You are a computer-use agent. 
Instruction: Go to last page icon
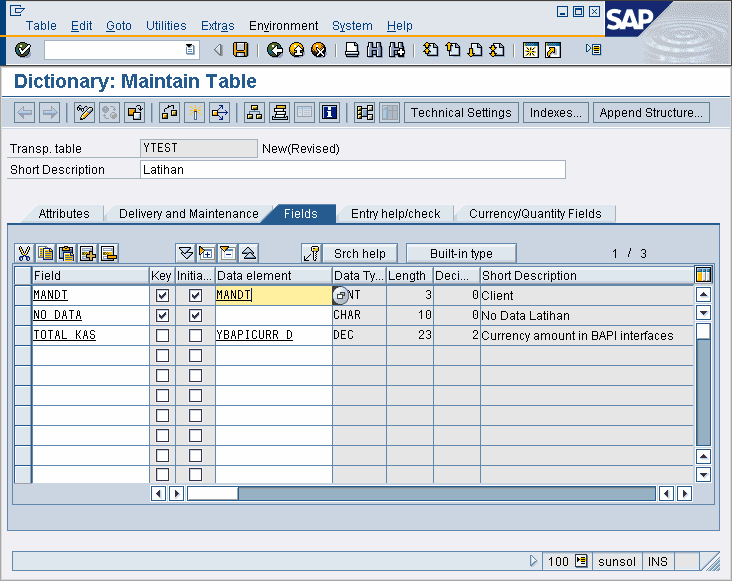(x=497, y=49)
